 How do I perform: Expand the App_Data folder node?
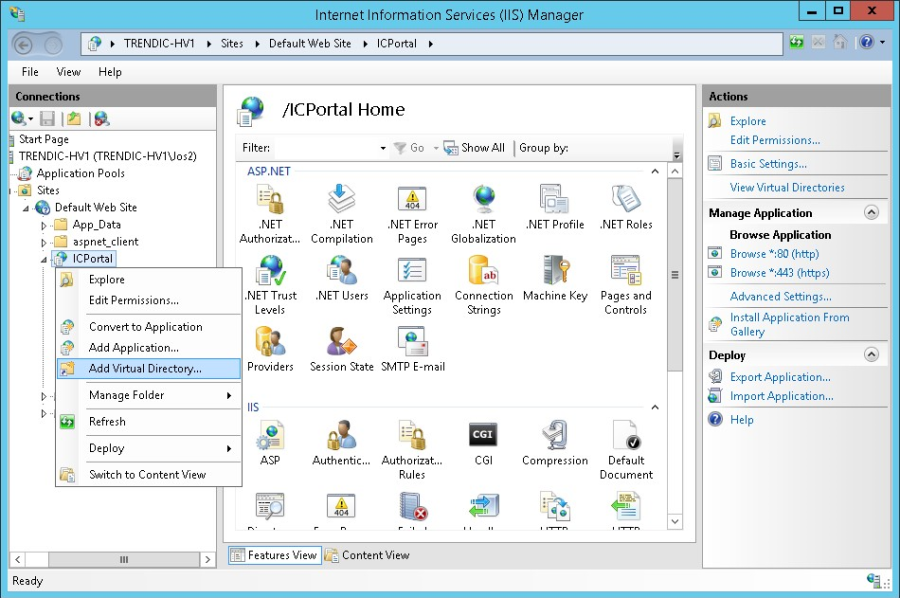click(44, 226)
